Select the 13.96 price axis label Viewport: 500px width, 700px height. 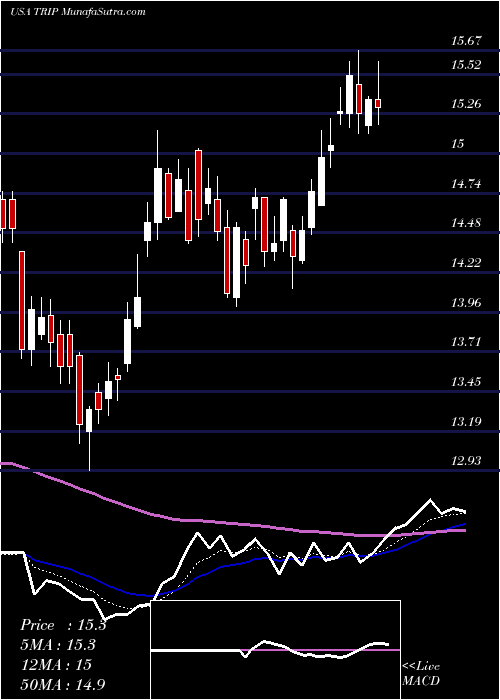click(466, 303)
